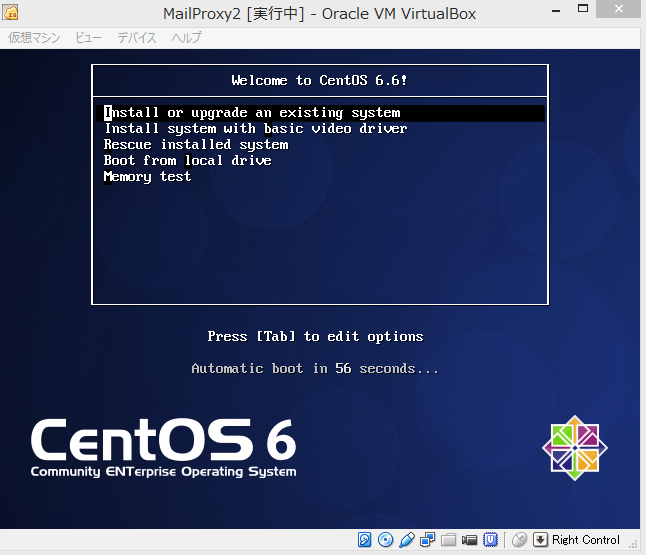Click the mouse integration status icon
Viewport: 646px width, 555px height.
[x=520, y=539]
